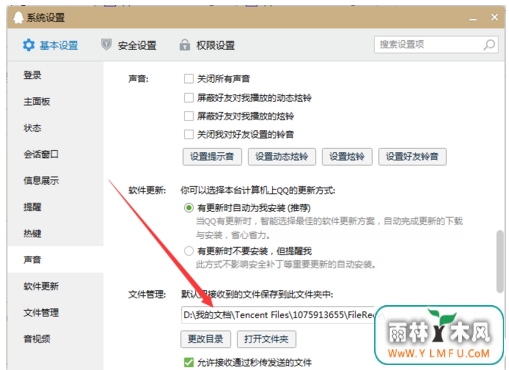Click the gear icon for basic settings

[x=29, y=45]
